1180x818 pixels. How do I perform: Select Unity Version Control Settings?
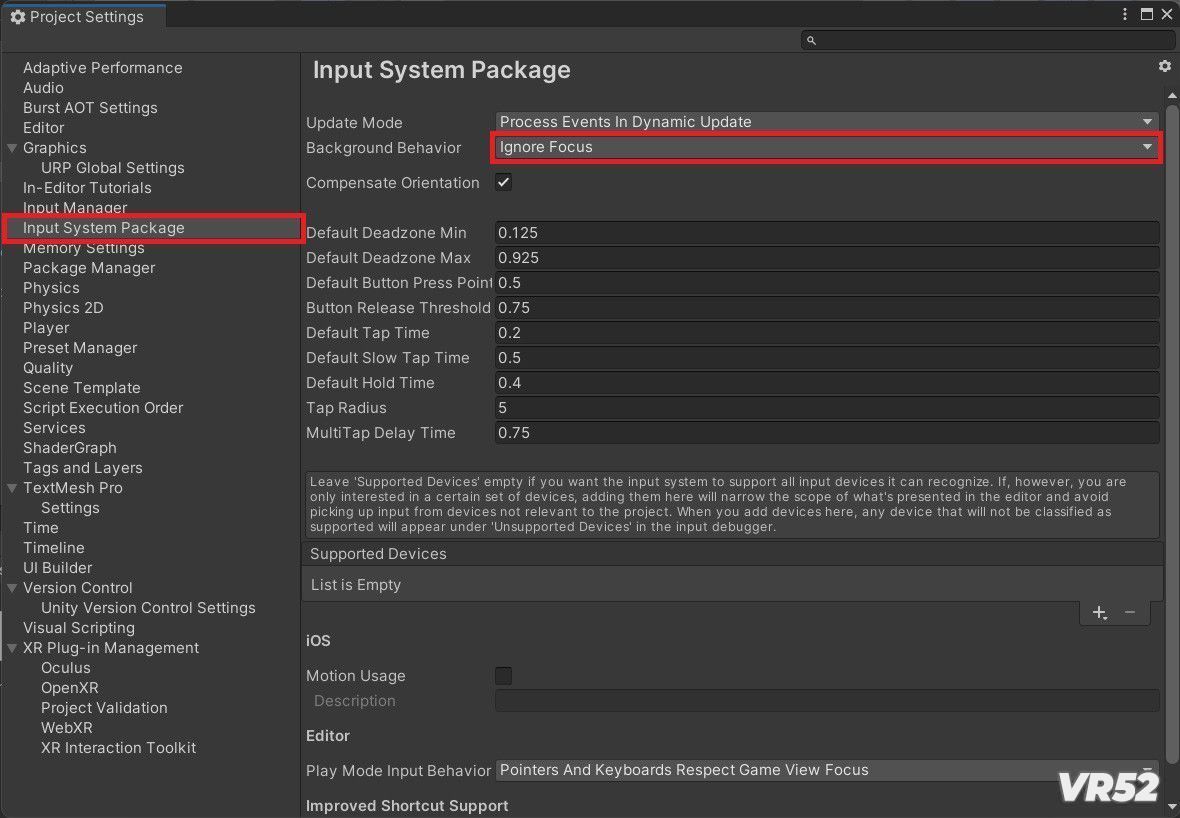pyautogui.click(x=148, y=608)
